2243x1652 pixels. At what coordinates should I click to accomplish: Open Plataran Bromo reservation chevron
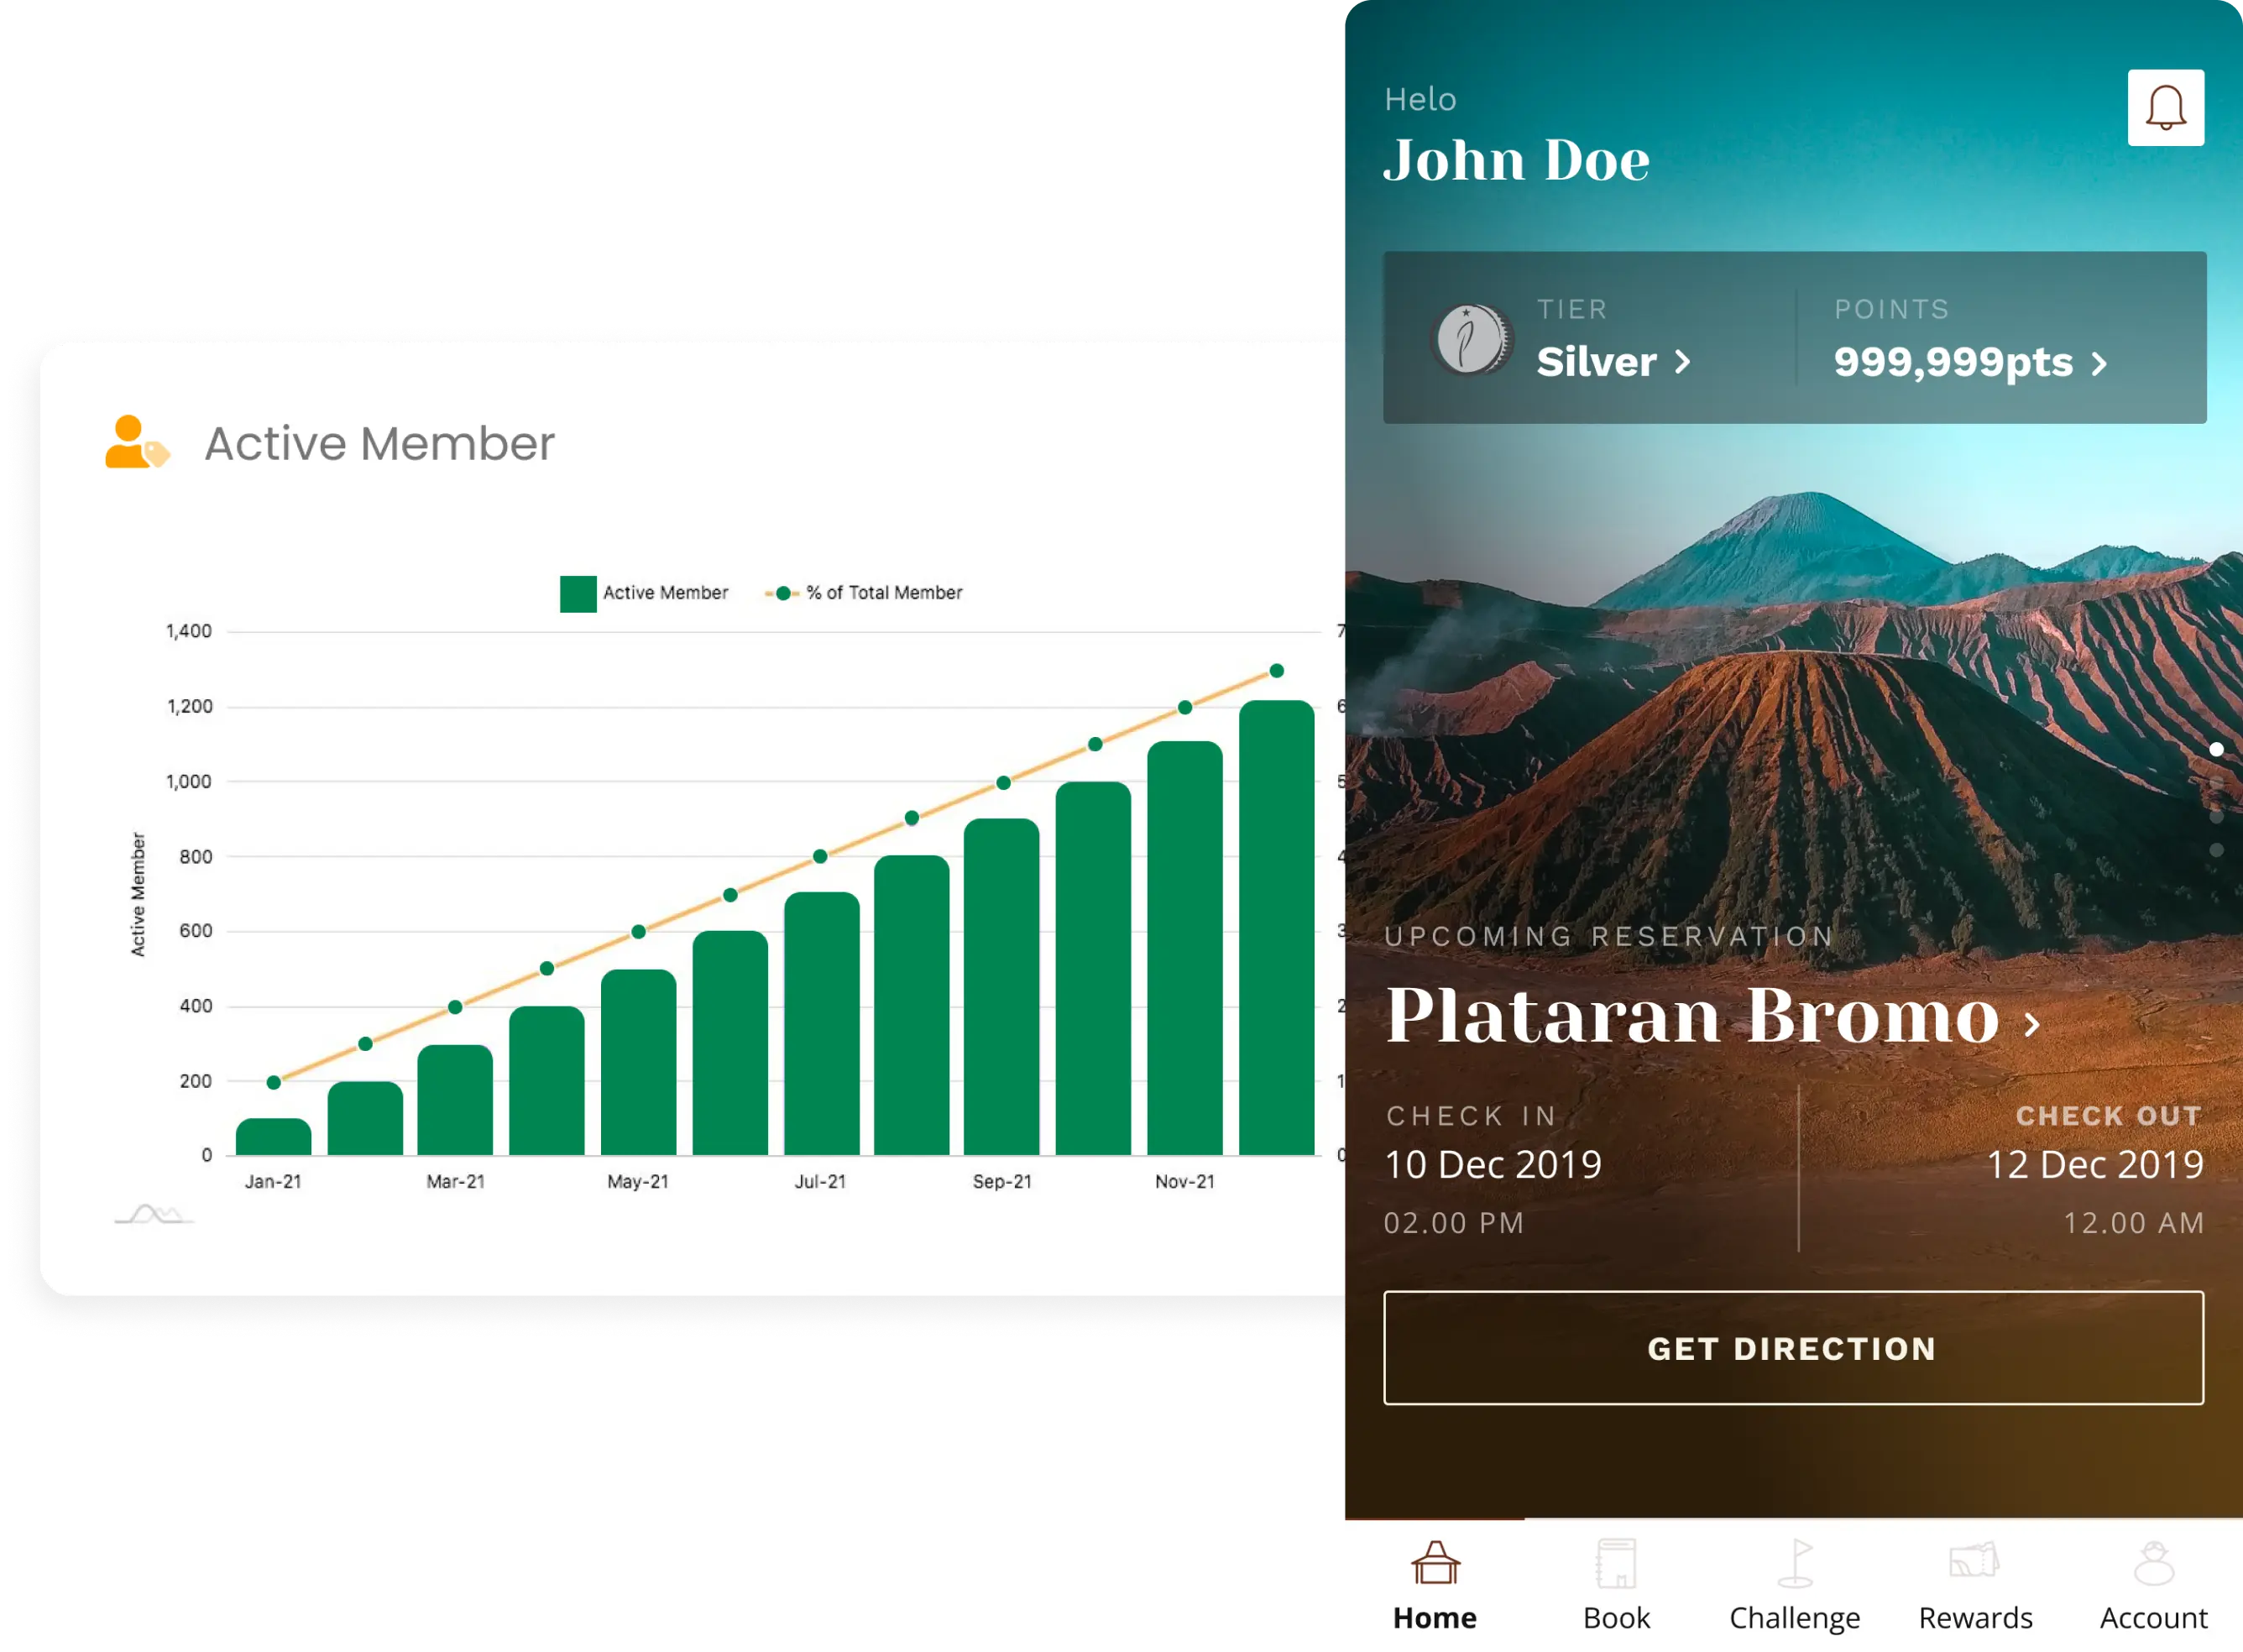point(2031,1023)
